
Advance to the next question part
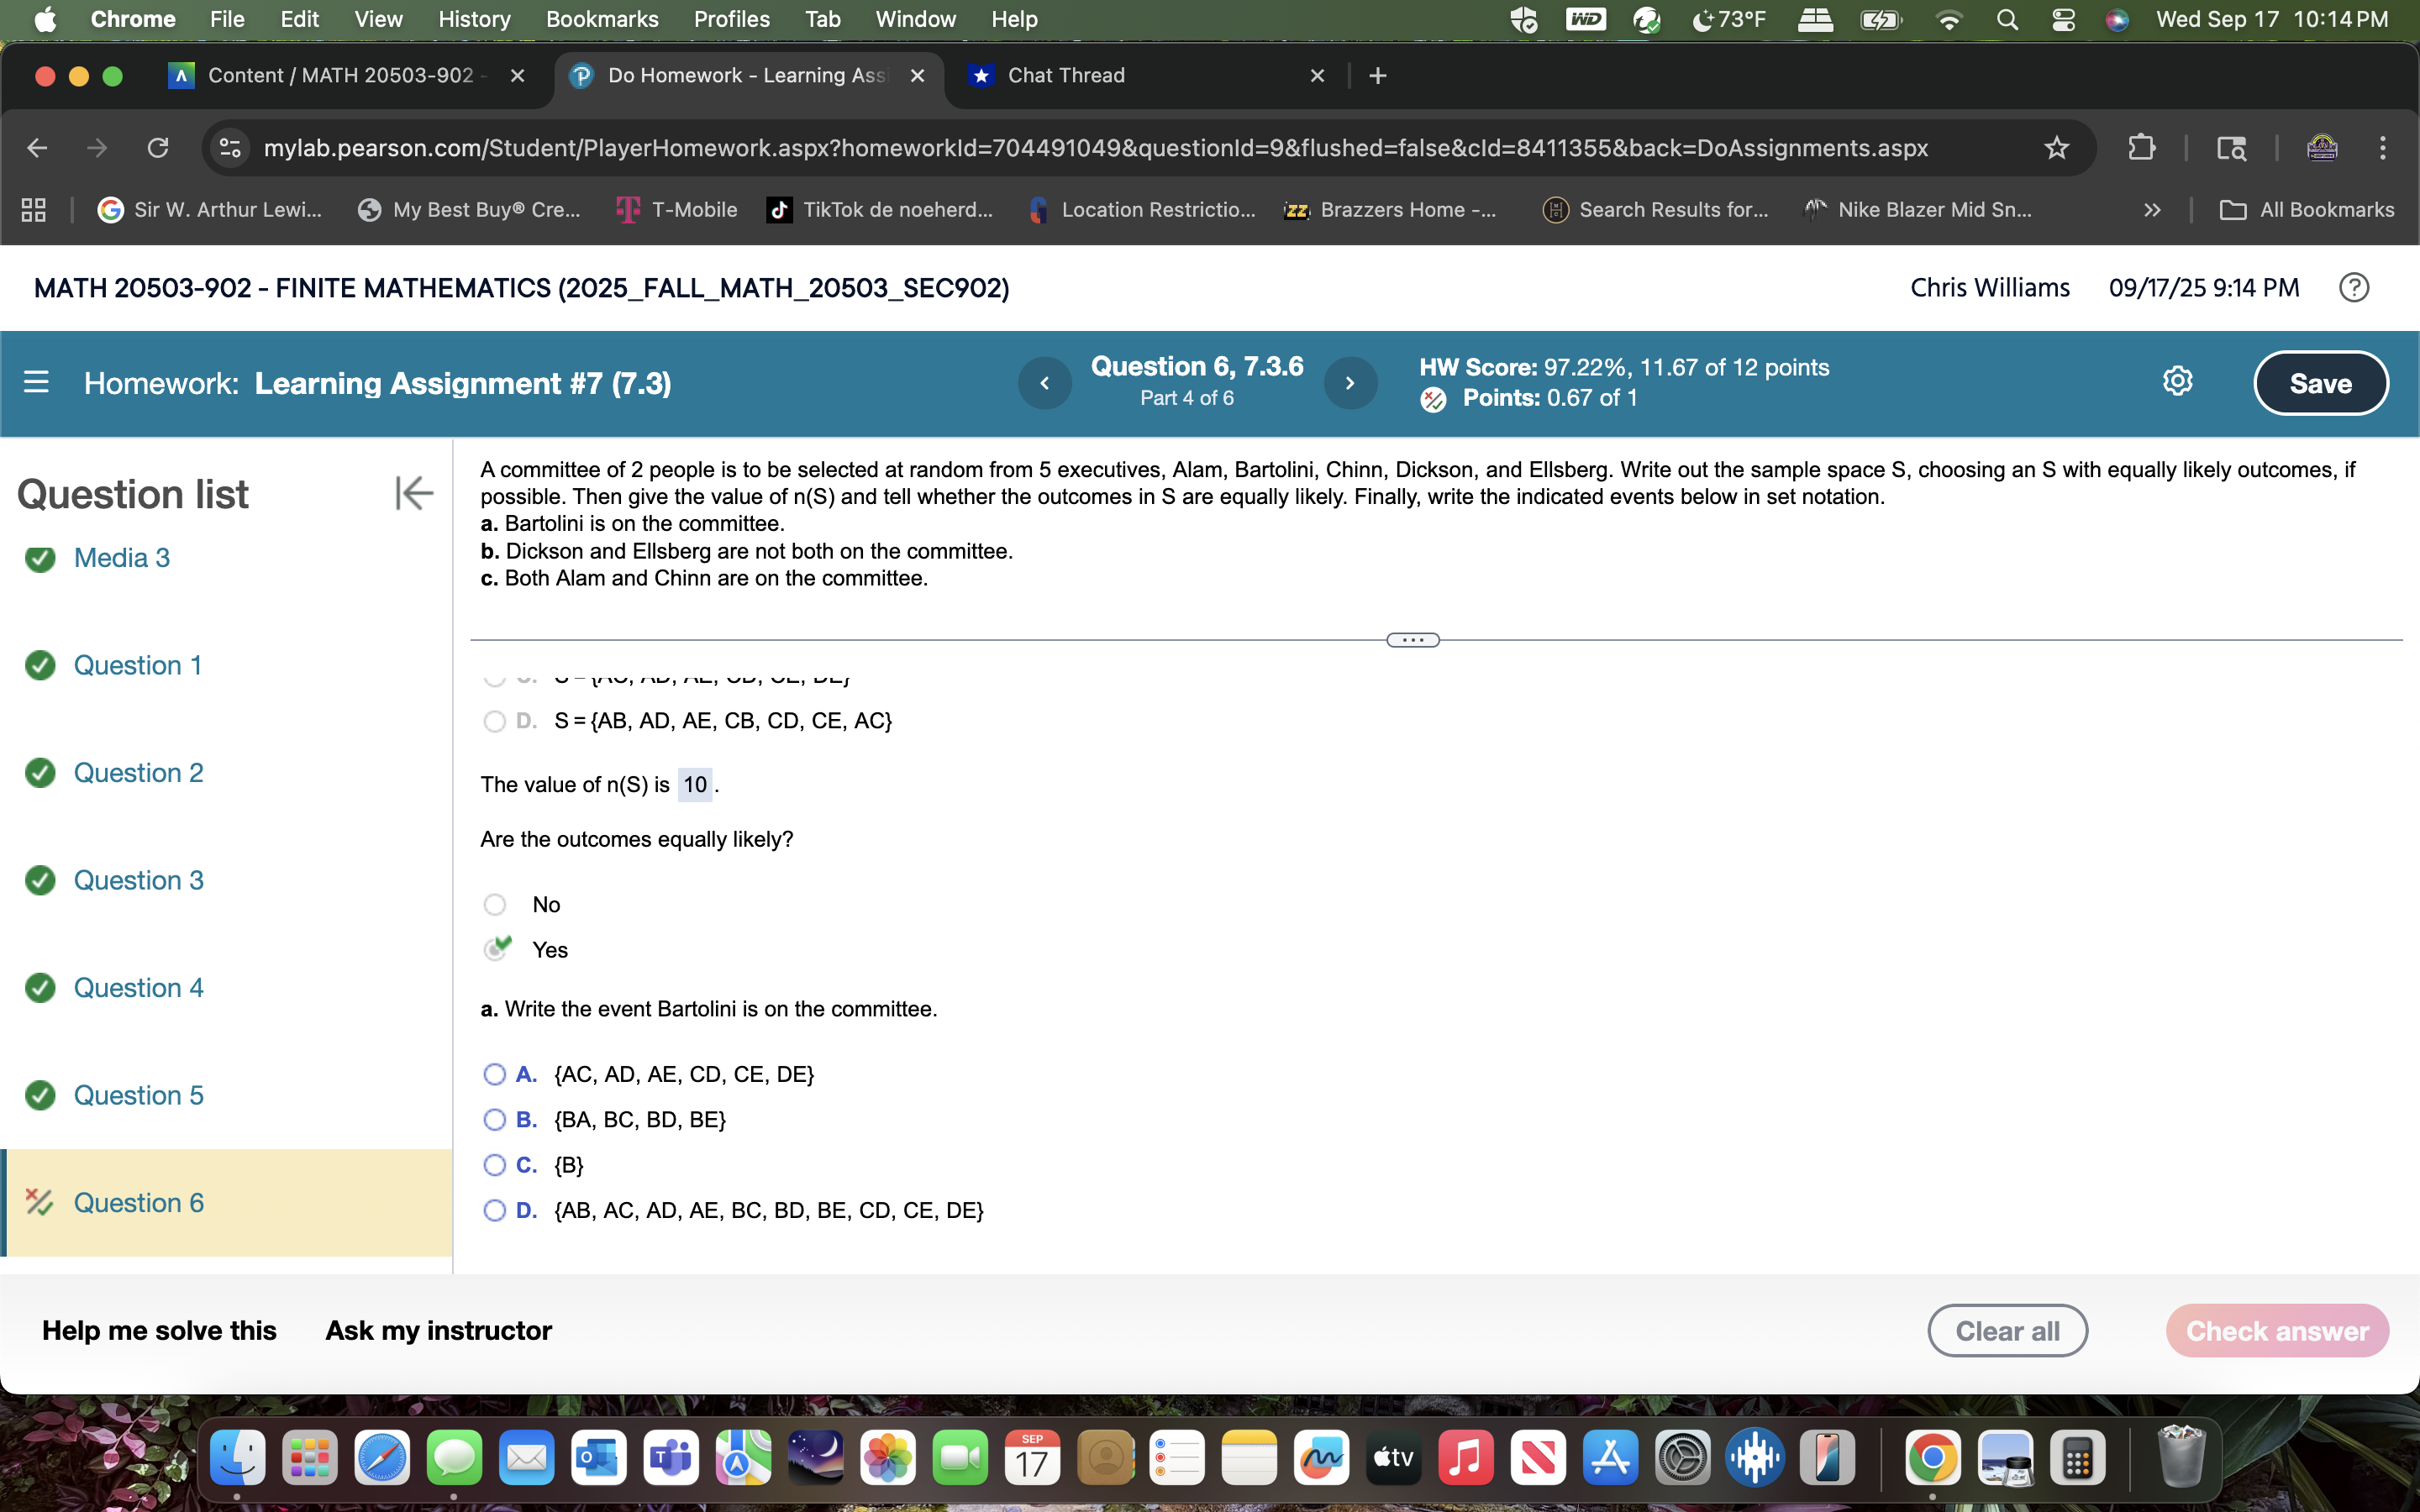click(1350, 382)
